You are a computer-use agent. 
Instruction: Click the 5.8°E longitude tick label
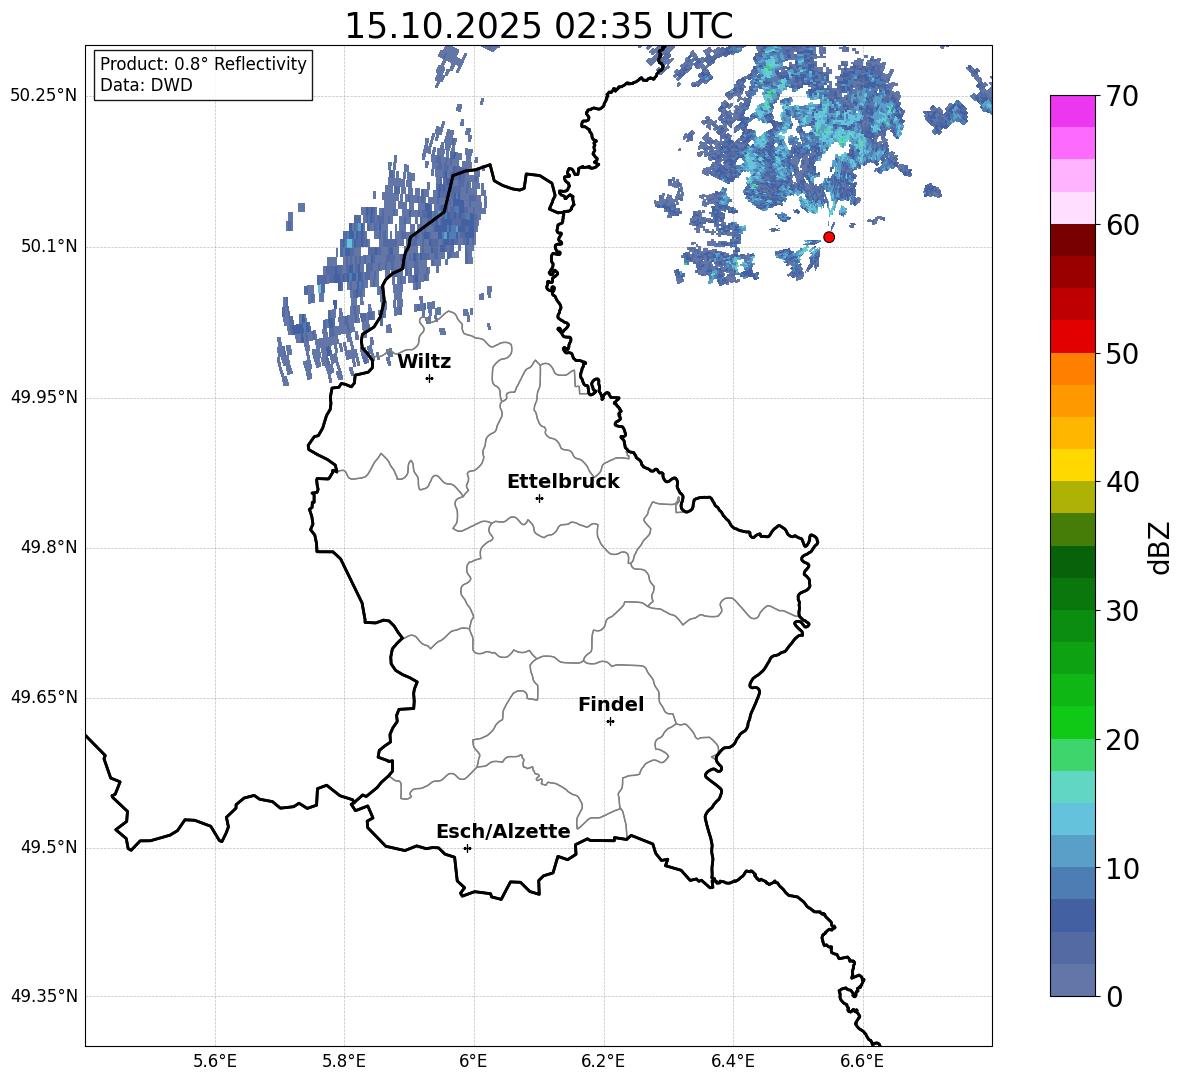tap(344, 1061)
